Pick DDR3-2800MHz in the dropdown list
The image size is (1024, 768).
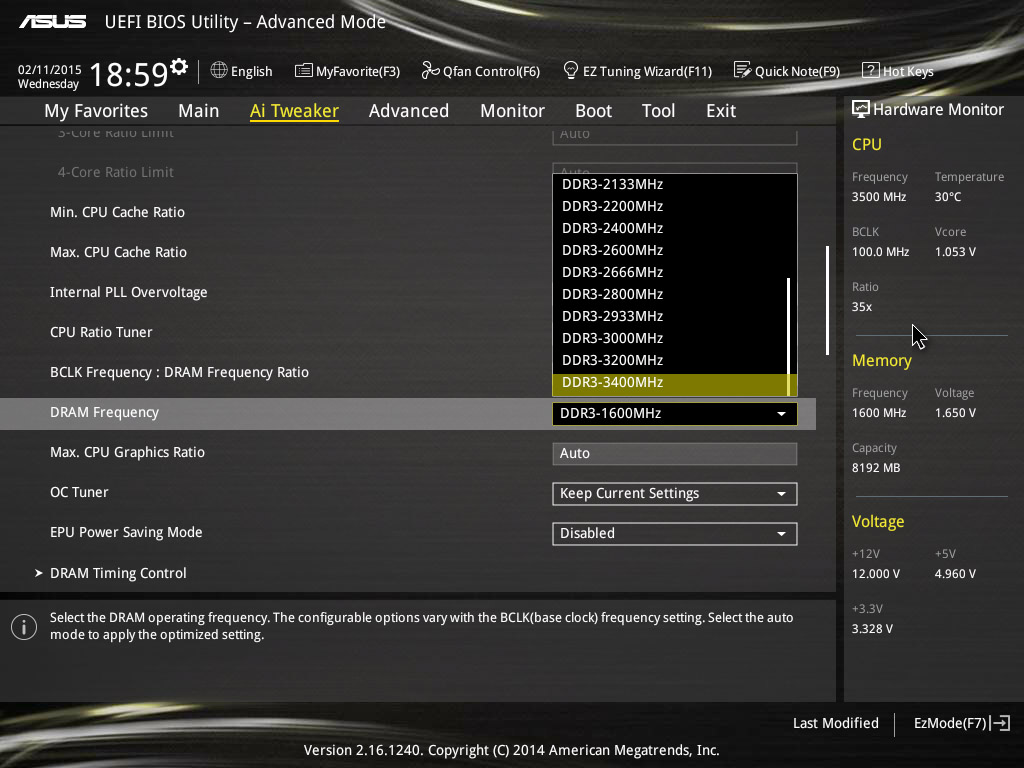pyautogui.click(x=670, y=295)
